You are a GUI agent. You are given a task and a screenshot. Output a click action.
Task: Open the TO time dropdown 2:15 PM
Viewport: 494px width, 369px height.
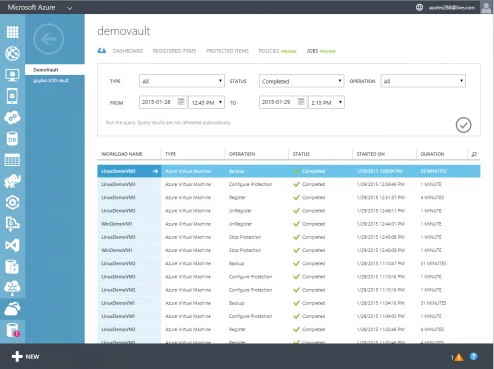point(327,102)
